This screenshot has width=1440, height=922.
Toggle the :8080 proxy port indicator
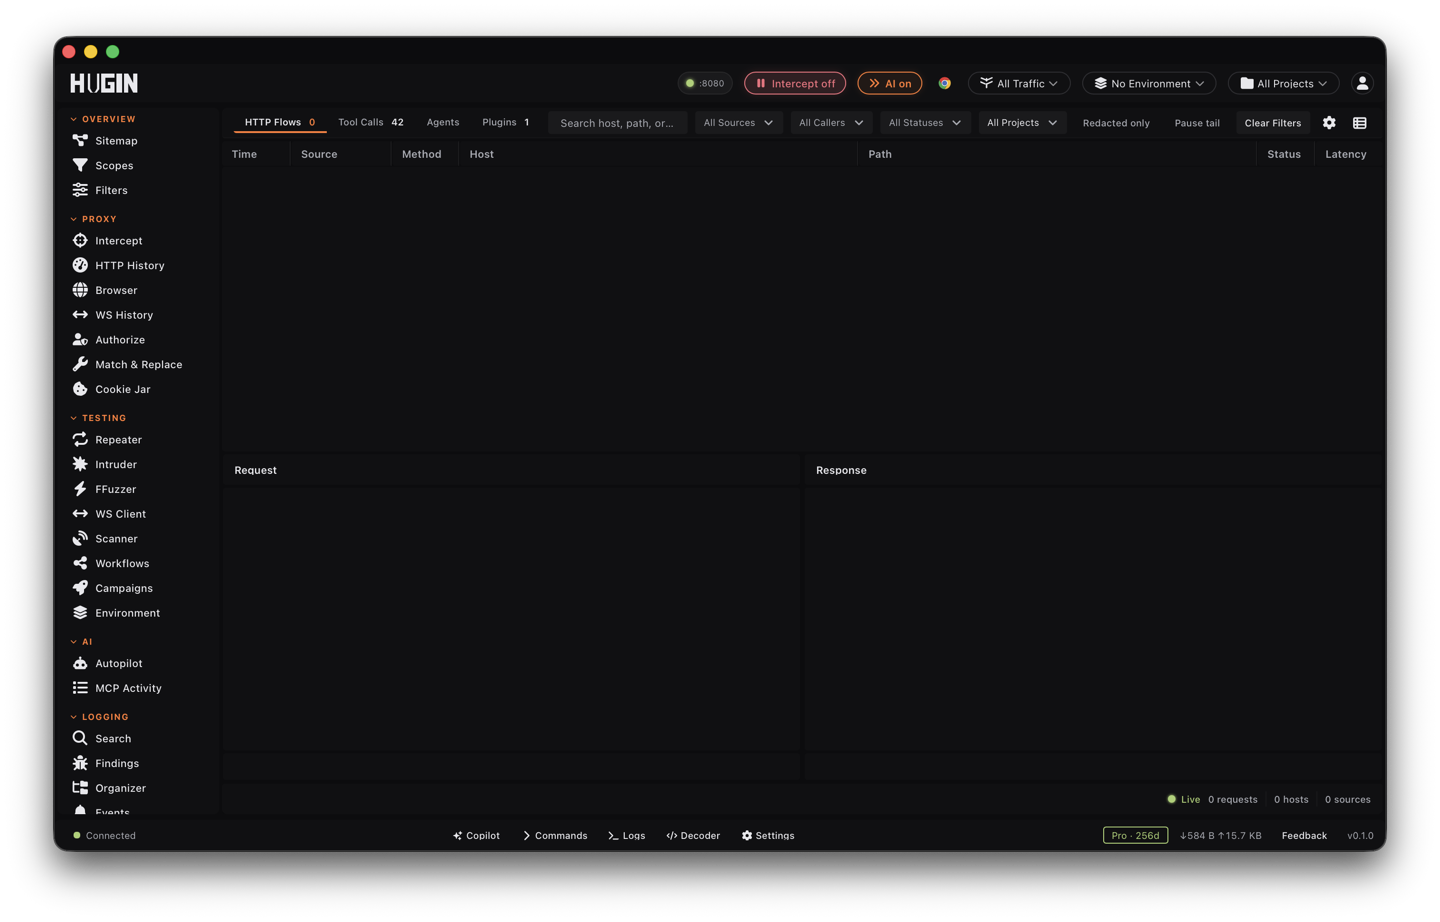[705, 83]
